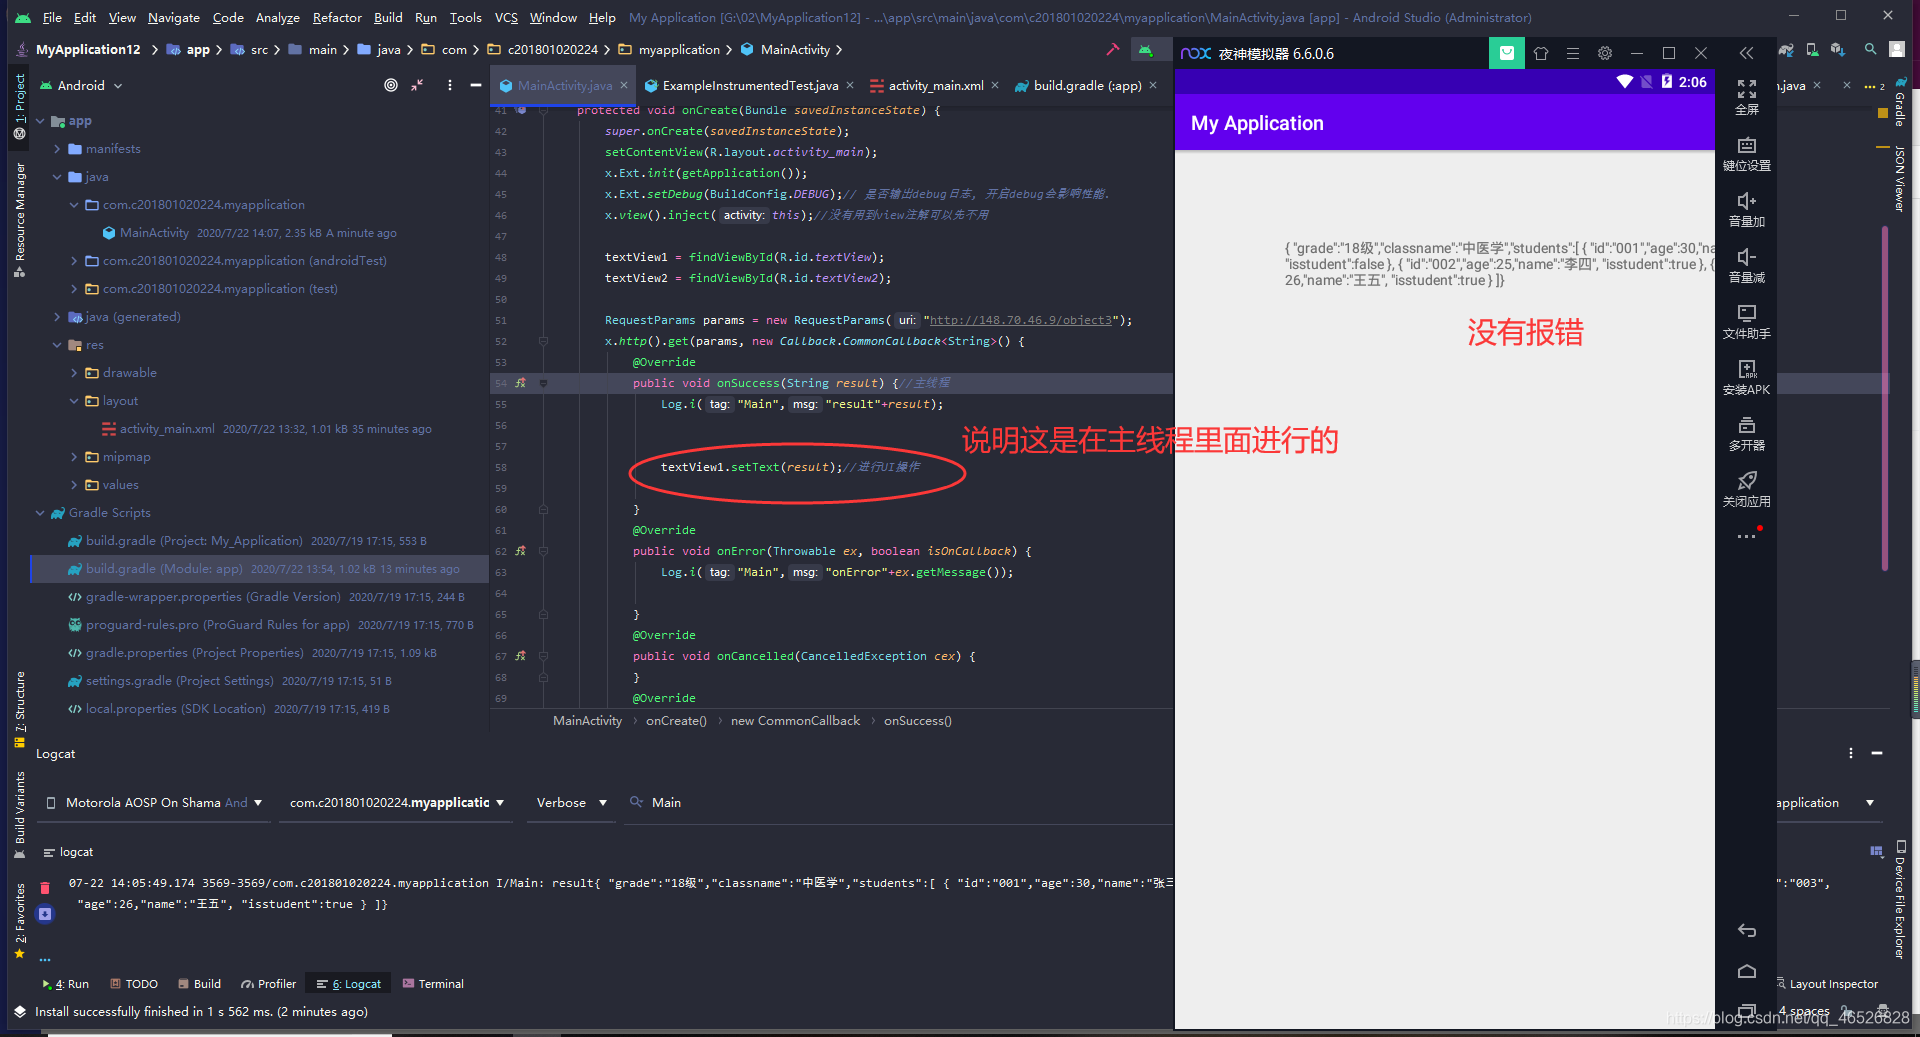This screenshot has width=1920, height=1037.
Task: Click search everywhere magnifier icon
Action: coord(1870,49)
